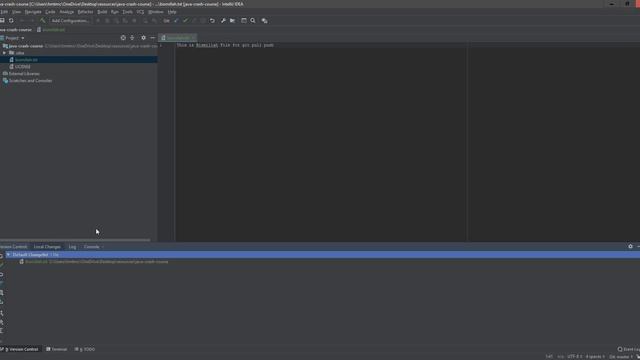Open the Window menu
This screenshot has width=640, height=360.
coord(156,12)
